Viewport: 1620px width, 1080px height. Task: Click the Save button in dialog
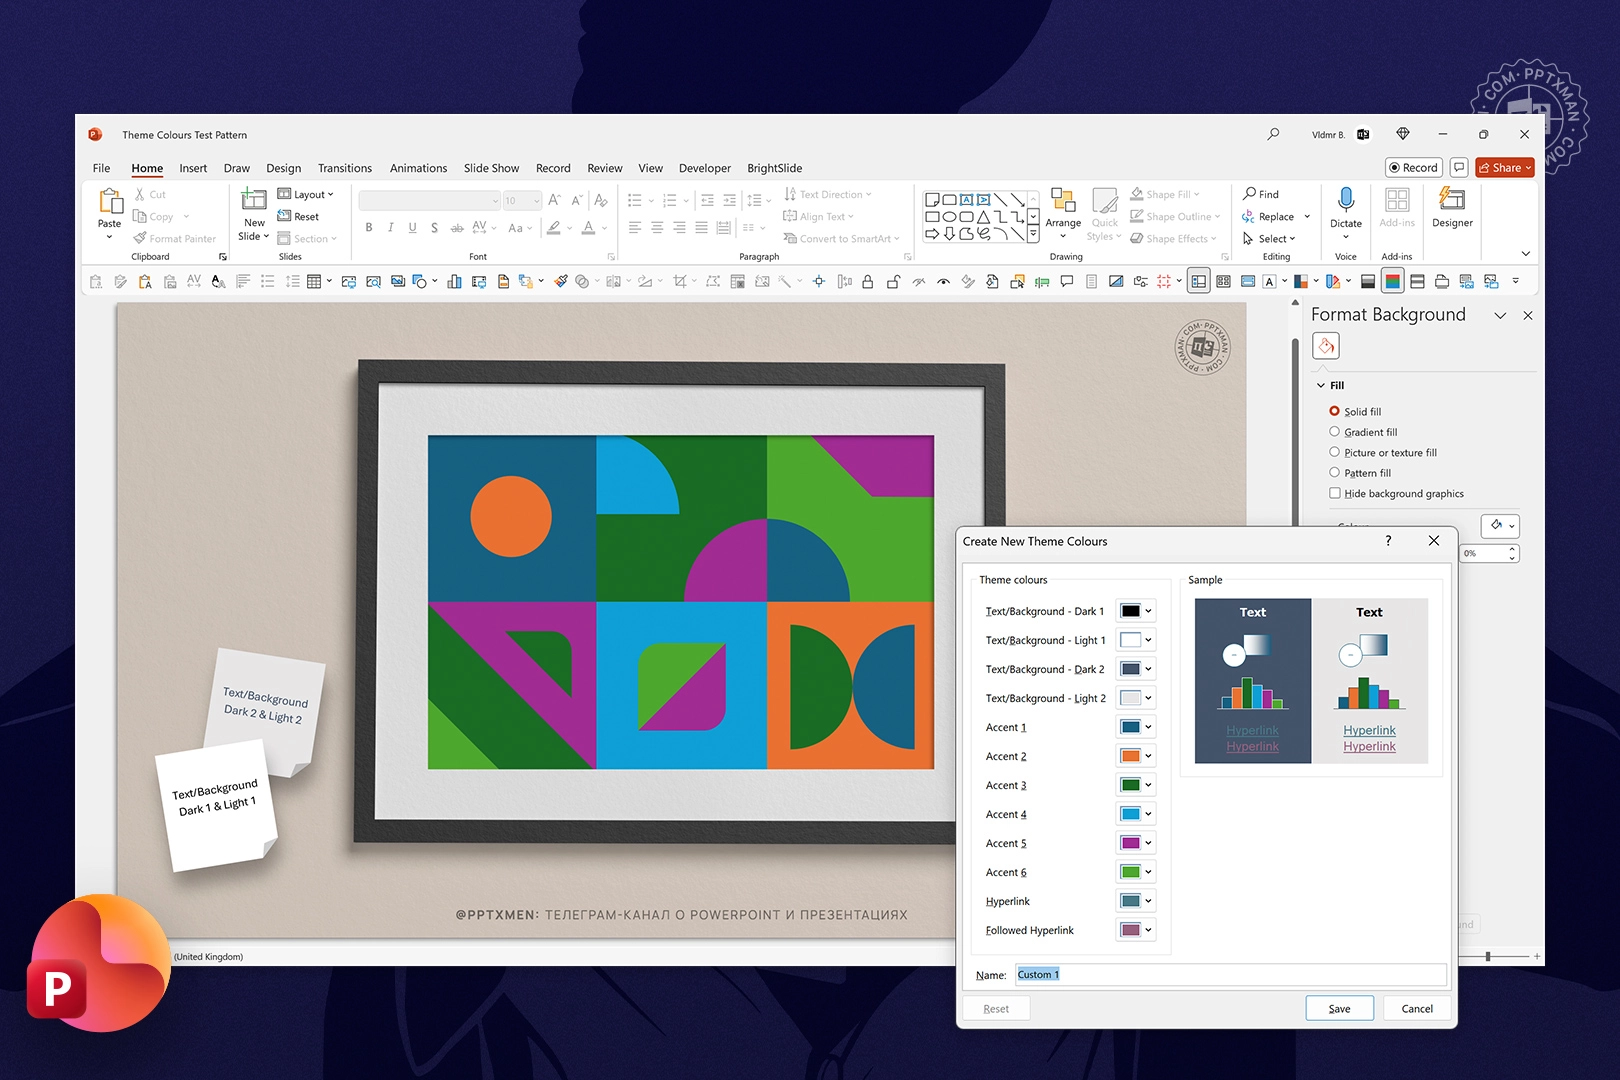[x=1339, y=1008]
